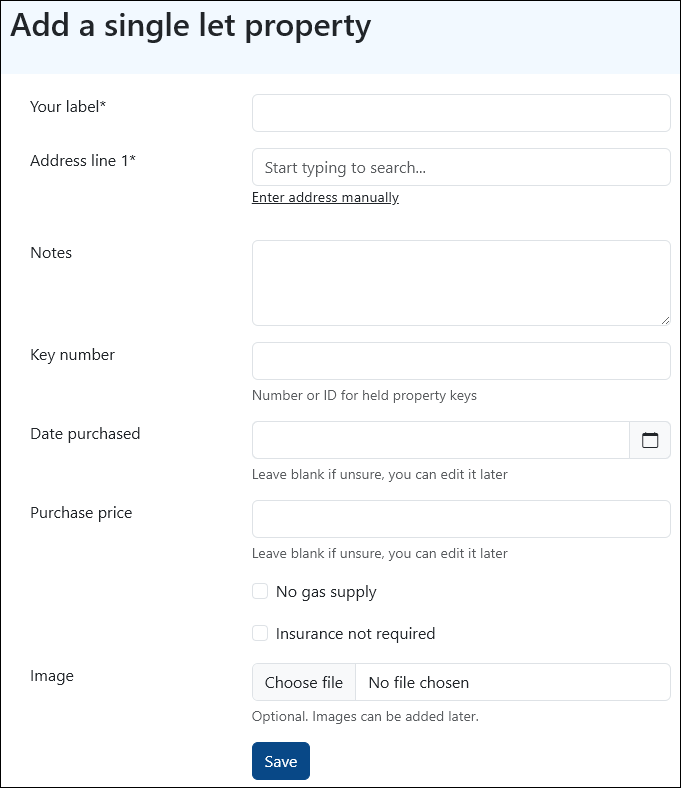Image resolution: width=681 pixels, height=788 pixels.
Task: Click the No gas supply label text
Action: pyautogui.click(x=326, y=592)
